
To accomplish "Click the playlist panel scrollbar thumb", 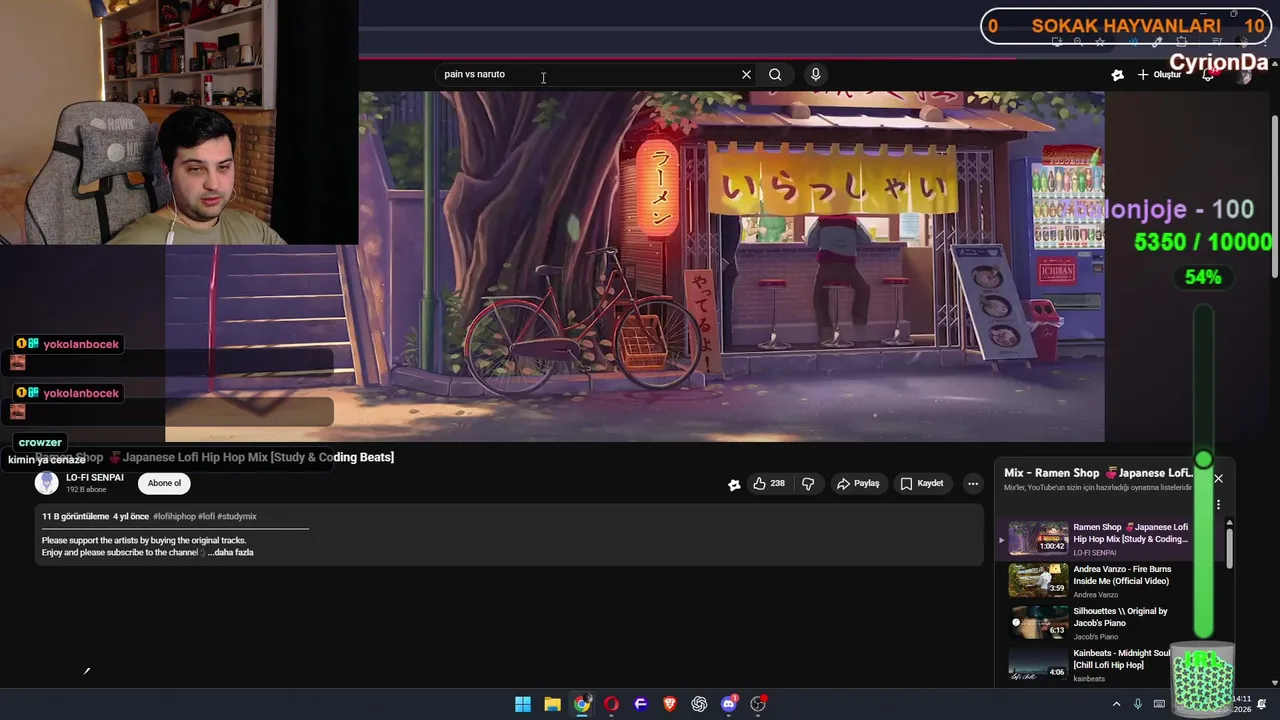I will pyautogui.click(x=1229, y=547).
